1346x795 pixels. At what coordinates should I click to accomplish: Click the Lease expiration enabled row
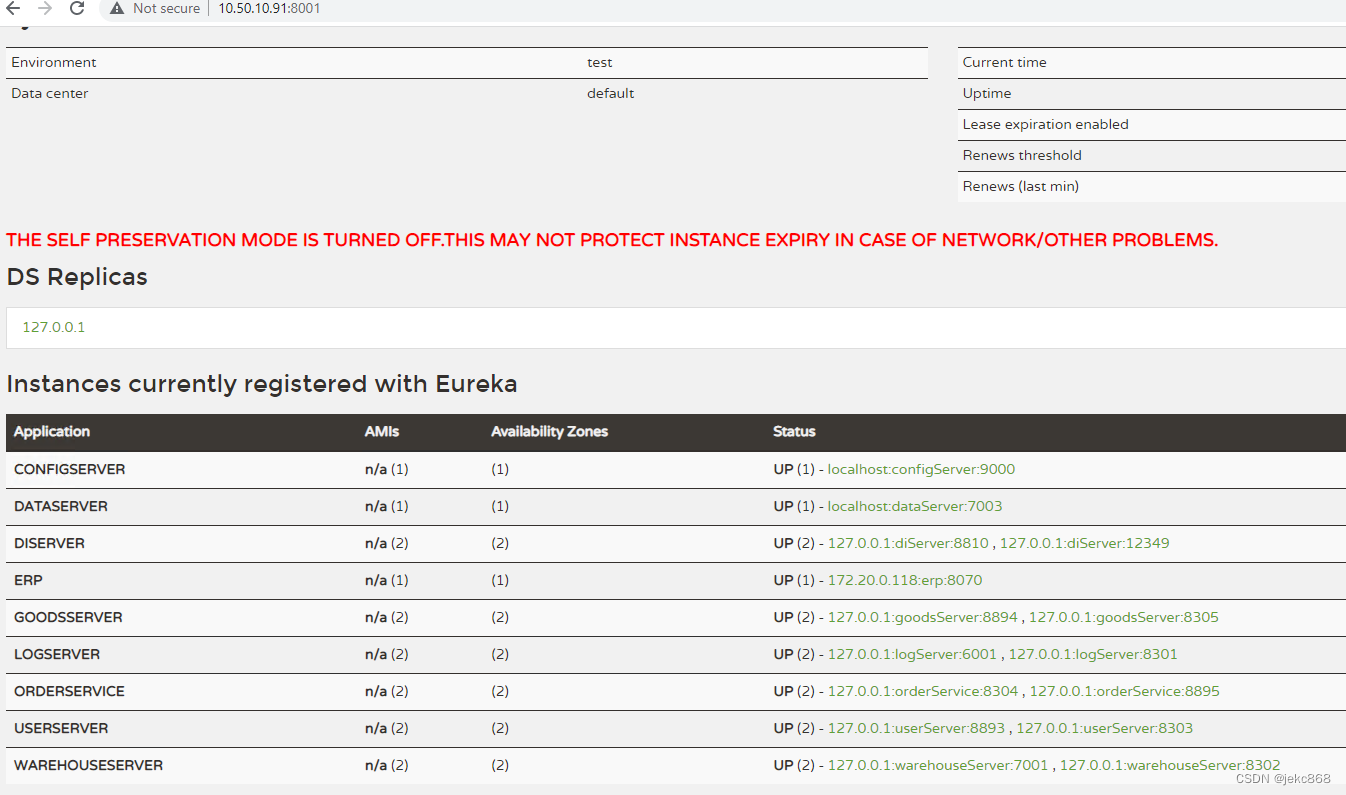(1152, 124)
